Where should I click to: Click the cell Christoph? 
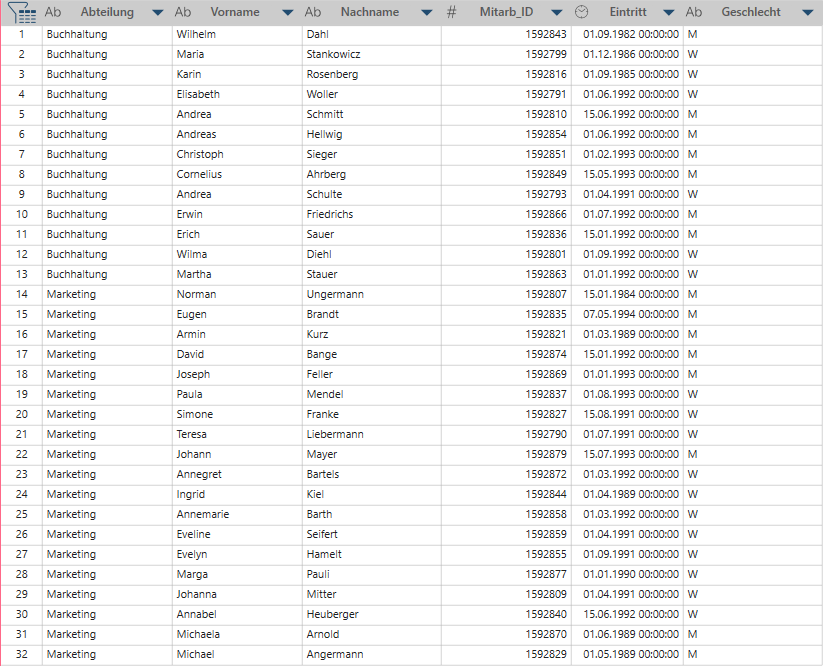237,154
